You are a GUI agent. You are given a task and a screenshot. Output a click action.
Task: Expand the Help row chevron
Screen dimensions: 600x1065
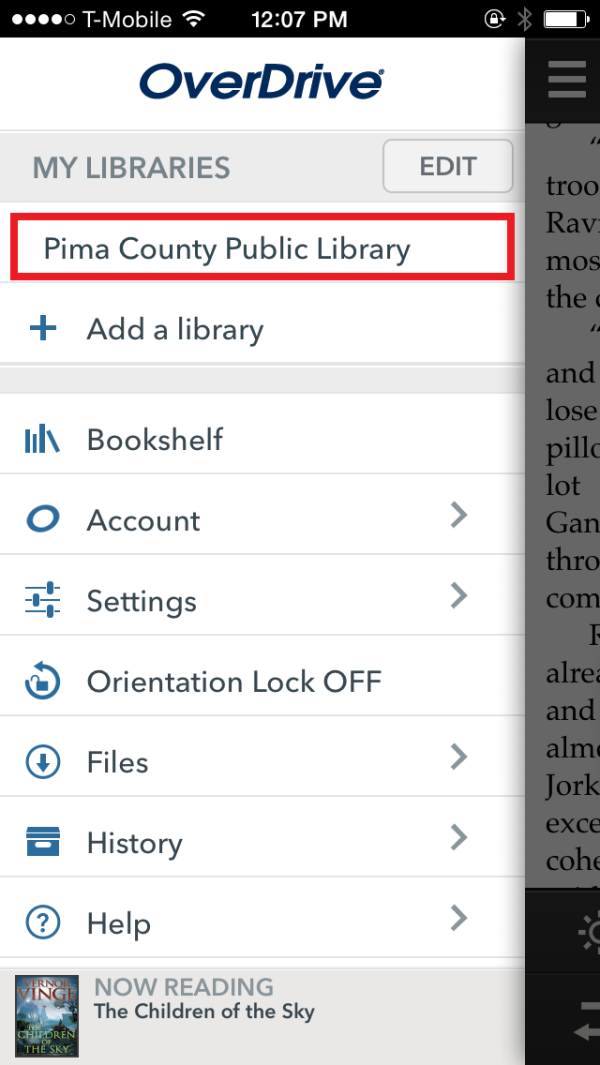click(458, 918)
